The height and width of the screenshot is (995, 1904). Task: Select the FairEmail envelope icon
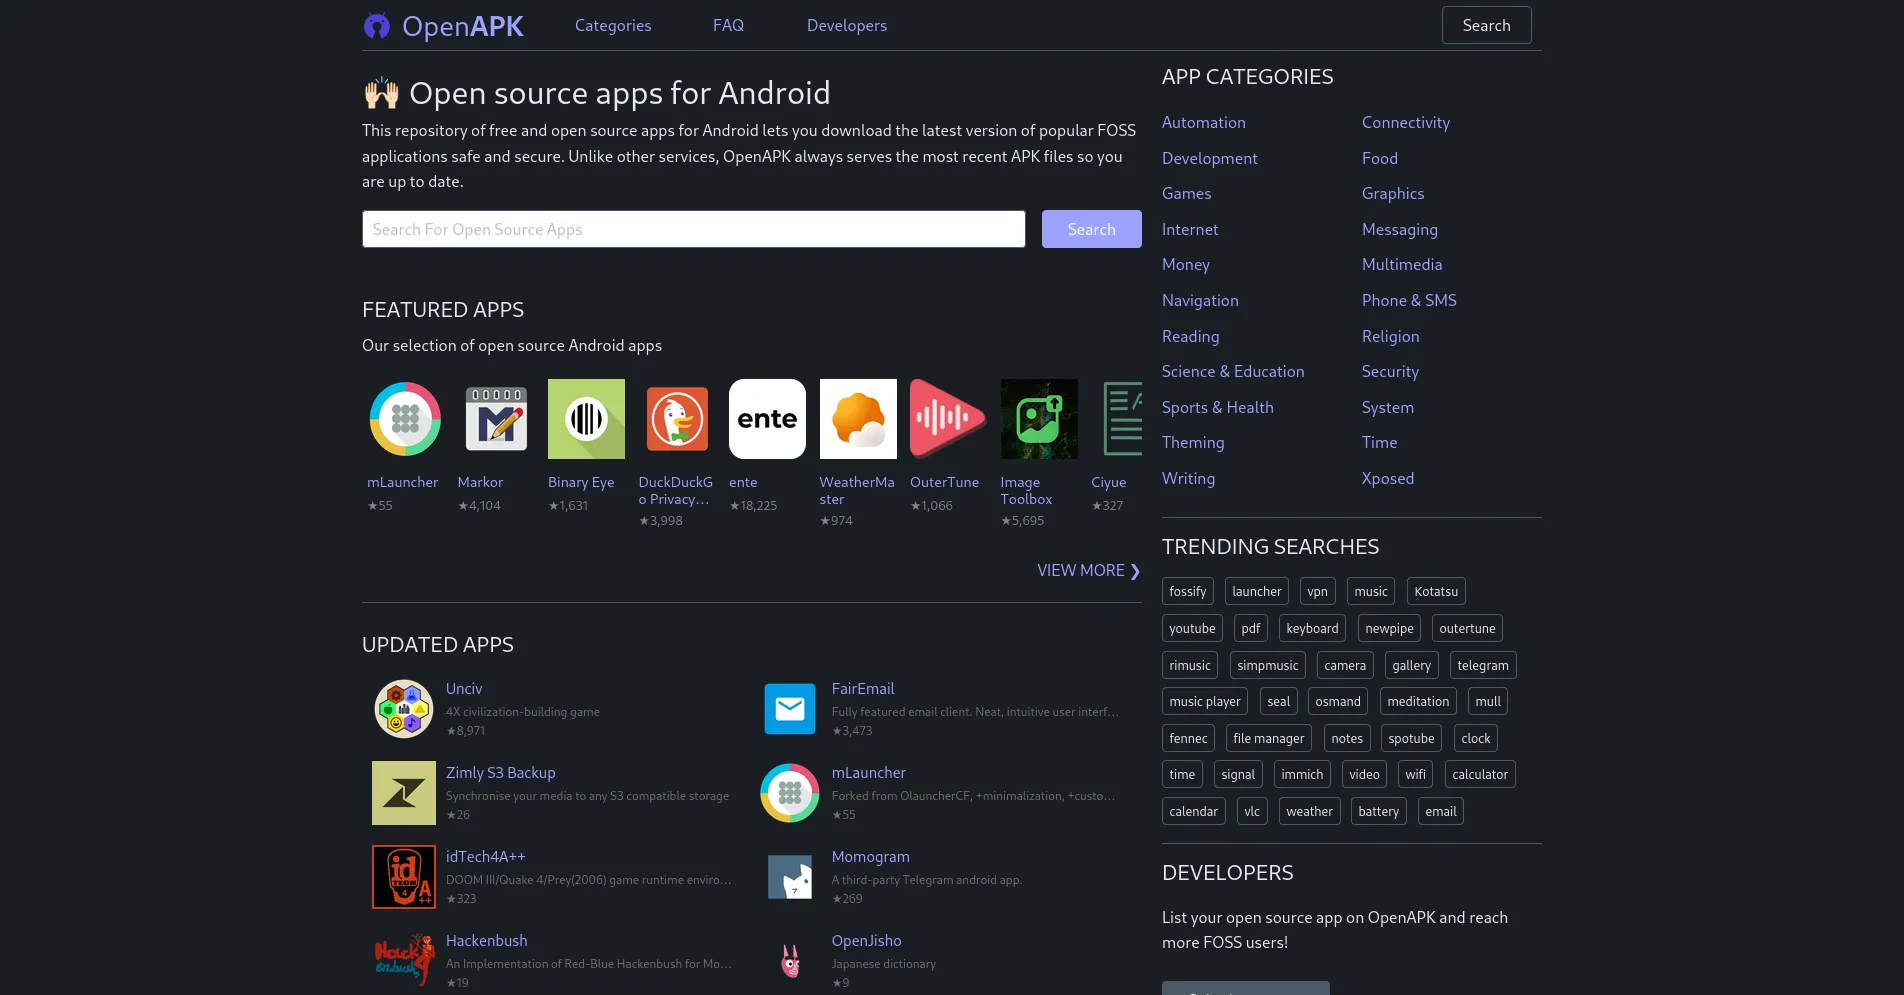(x=789, y=708)
